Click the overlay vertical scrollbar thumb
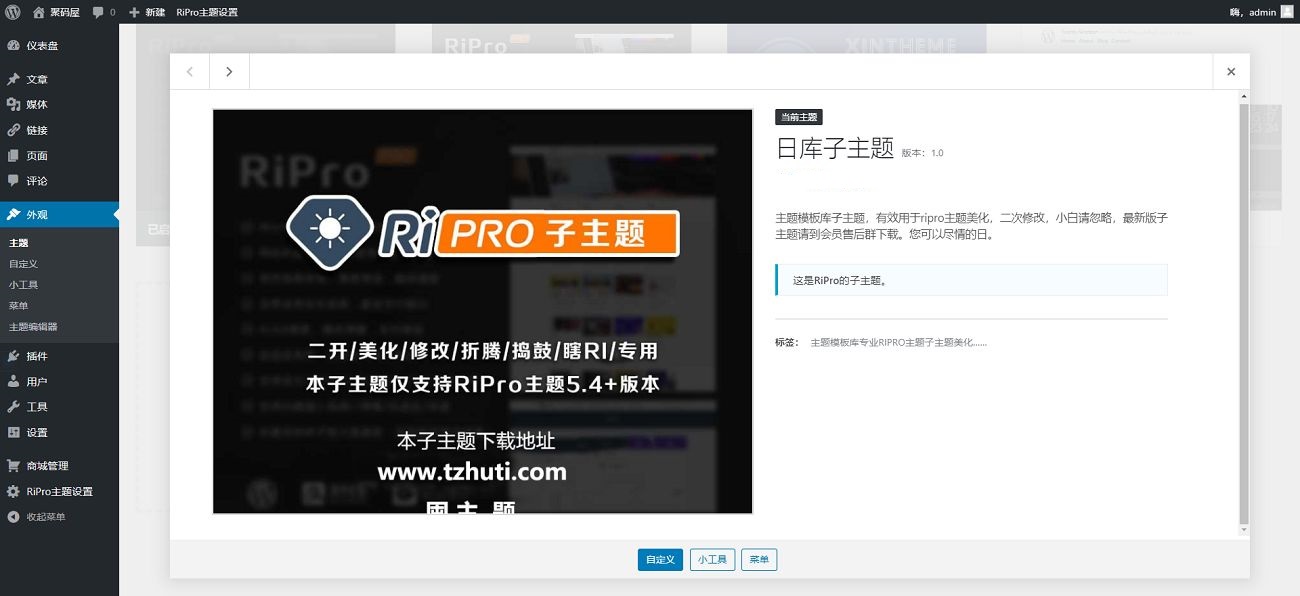The width and height of the screenshot is (1300, 596). (x=1244, y=313)
